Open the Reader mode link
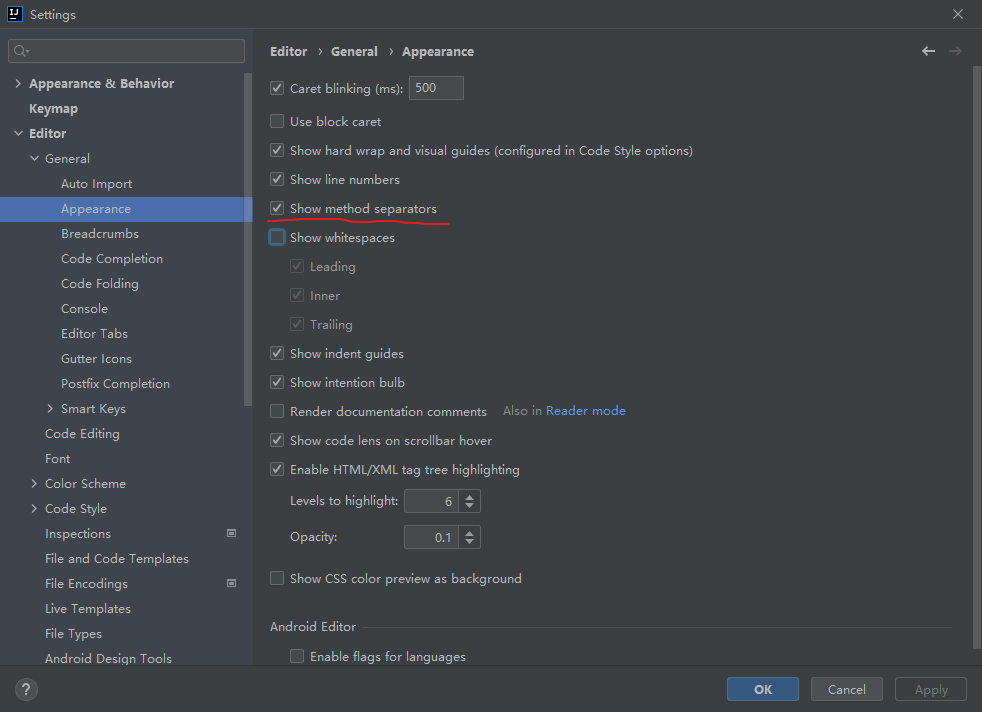This screenshot has height=712, width=982. pos(585,411)
